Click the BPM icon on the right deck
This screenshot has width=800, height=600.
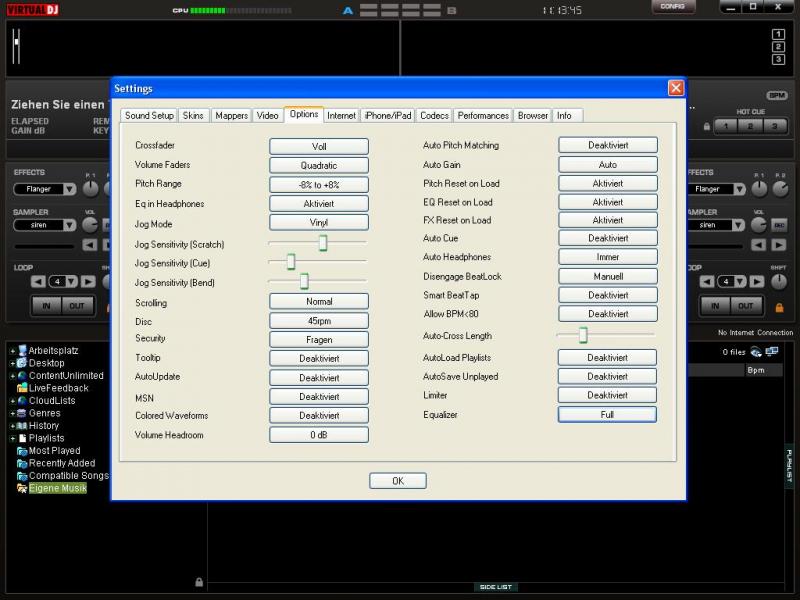pos(777,95)
